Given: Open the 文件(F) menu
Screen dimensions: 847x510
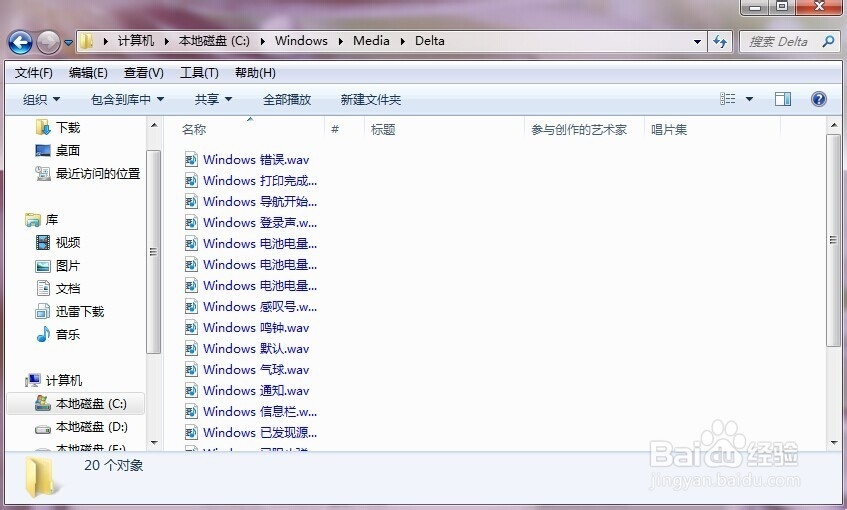Looking at the screenshot, I should (x=33, y=73).
